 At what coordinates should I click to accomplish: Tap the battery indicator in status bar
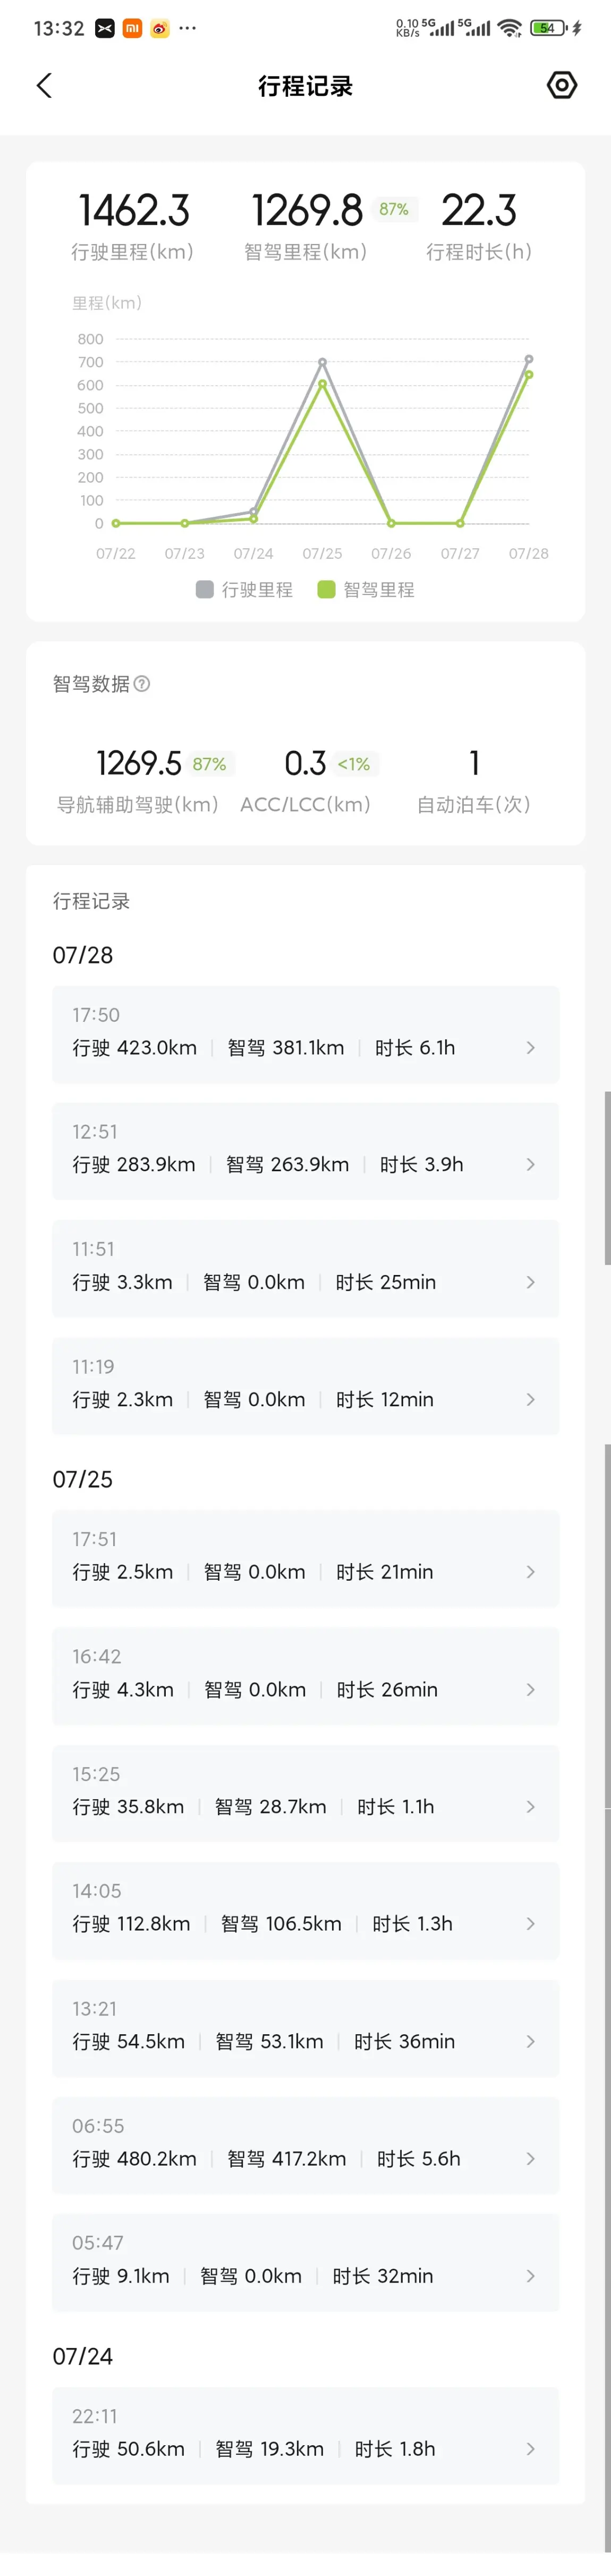[x=547, y=28]
